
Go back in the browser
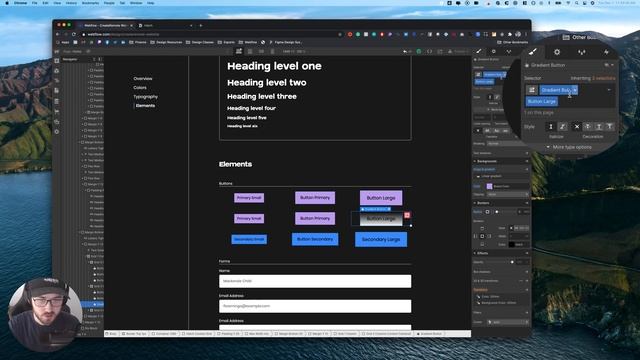click(58, 34)
